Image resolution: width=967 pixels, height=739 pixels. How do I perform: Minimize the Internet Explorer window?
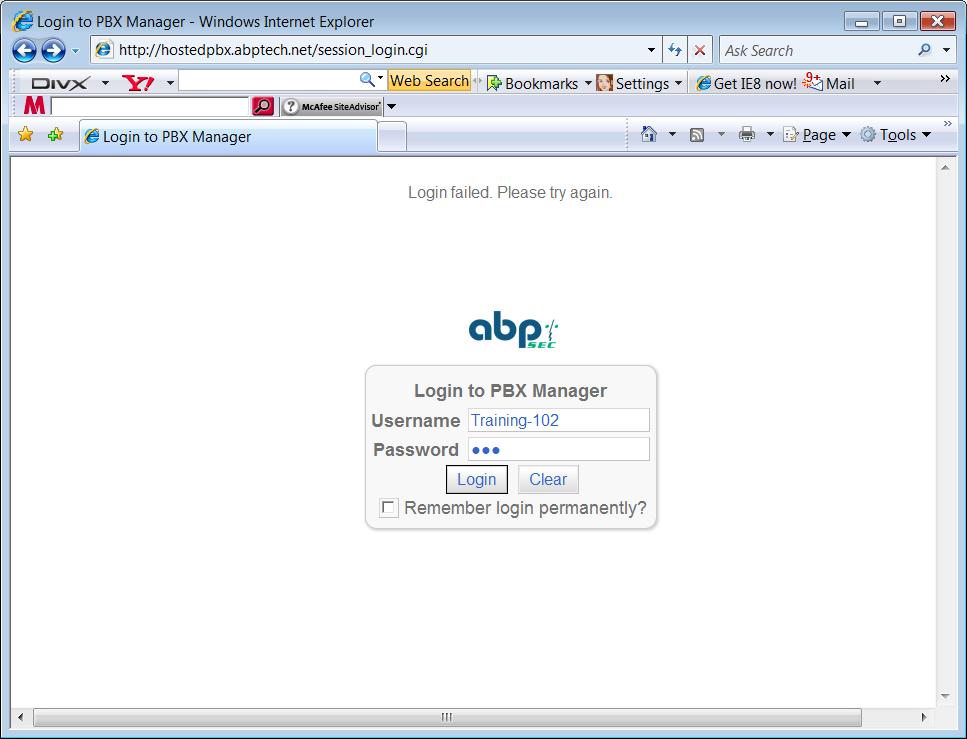point(862,21)
